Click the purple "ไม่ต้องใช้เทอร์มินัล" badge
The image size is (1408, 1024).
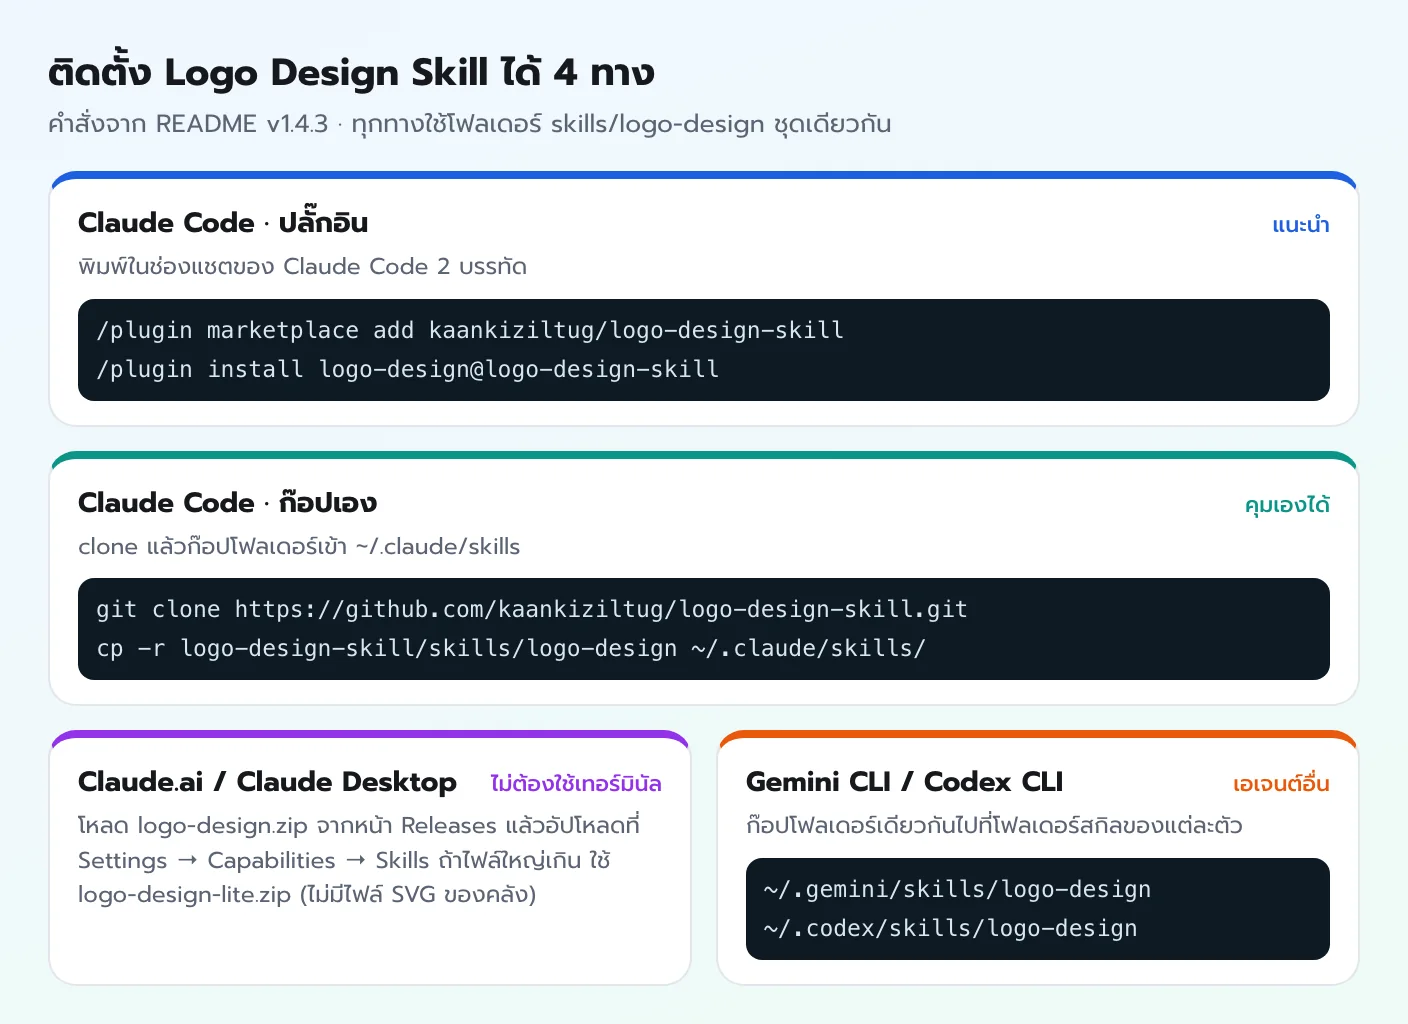click(x=576, y=784)
